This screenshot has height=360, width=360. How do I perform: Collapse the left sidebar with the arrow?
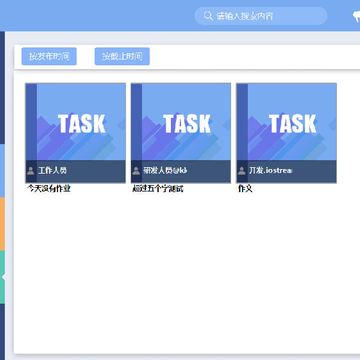[x=3, y=277]
